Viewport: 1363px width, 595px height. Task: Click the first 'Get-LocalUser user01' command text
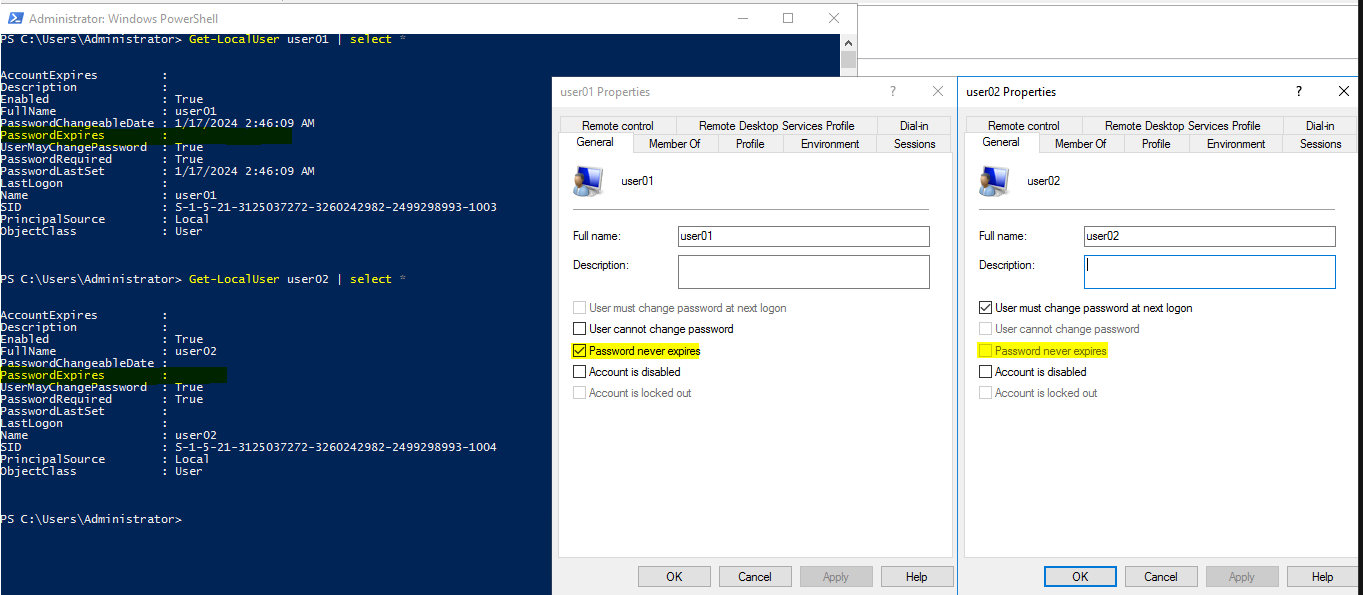pyautogui.click(x=260, y=40)
